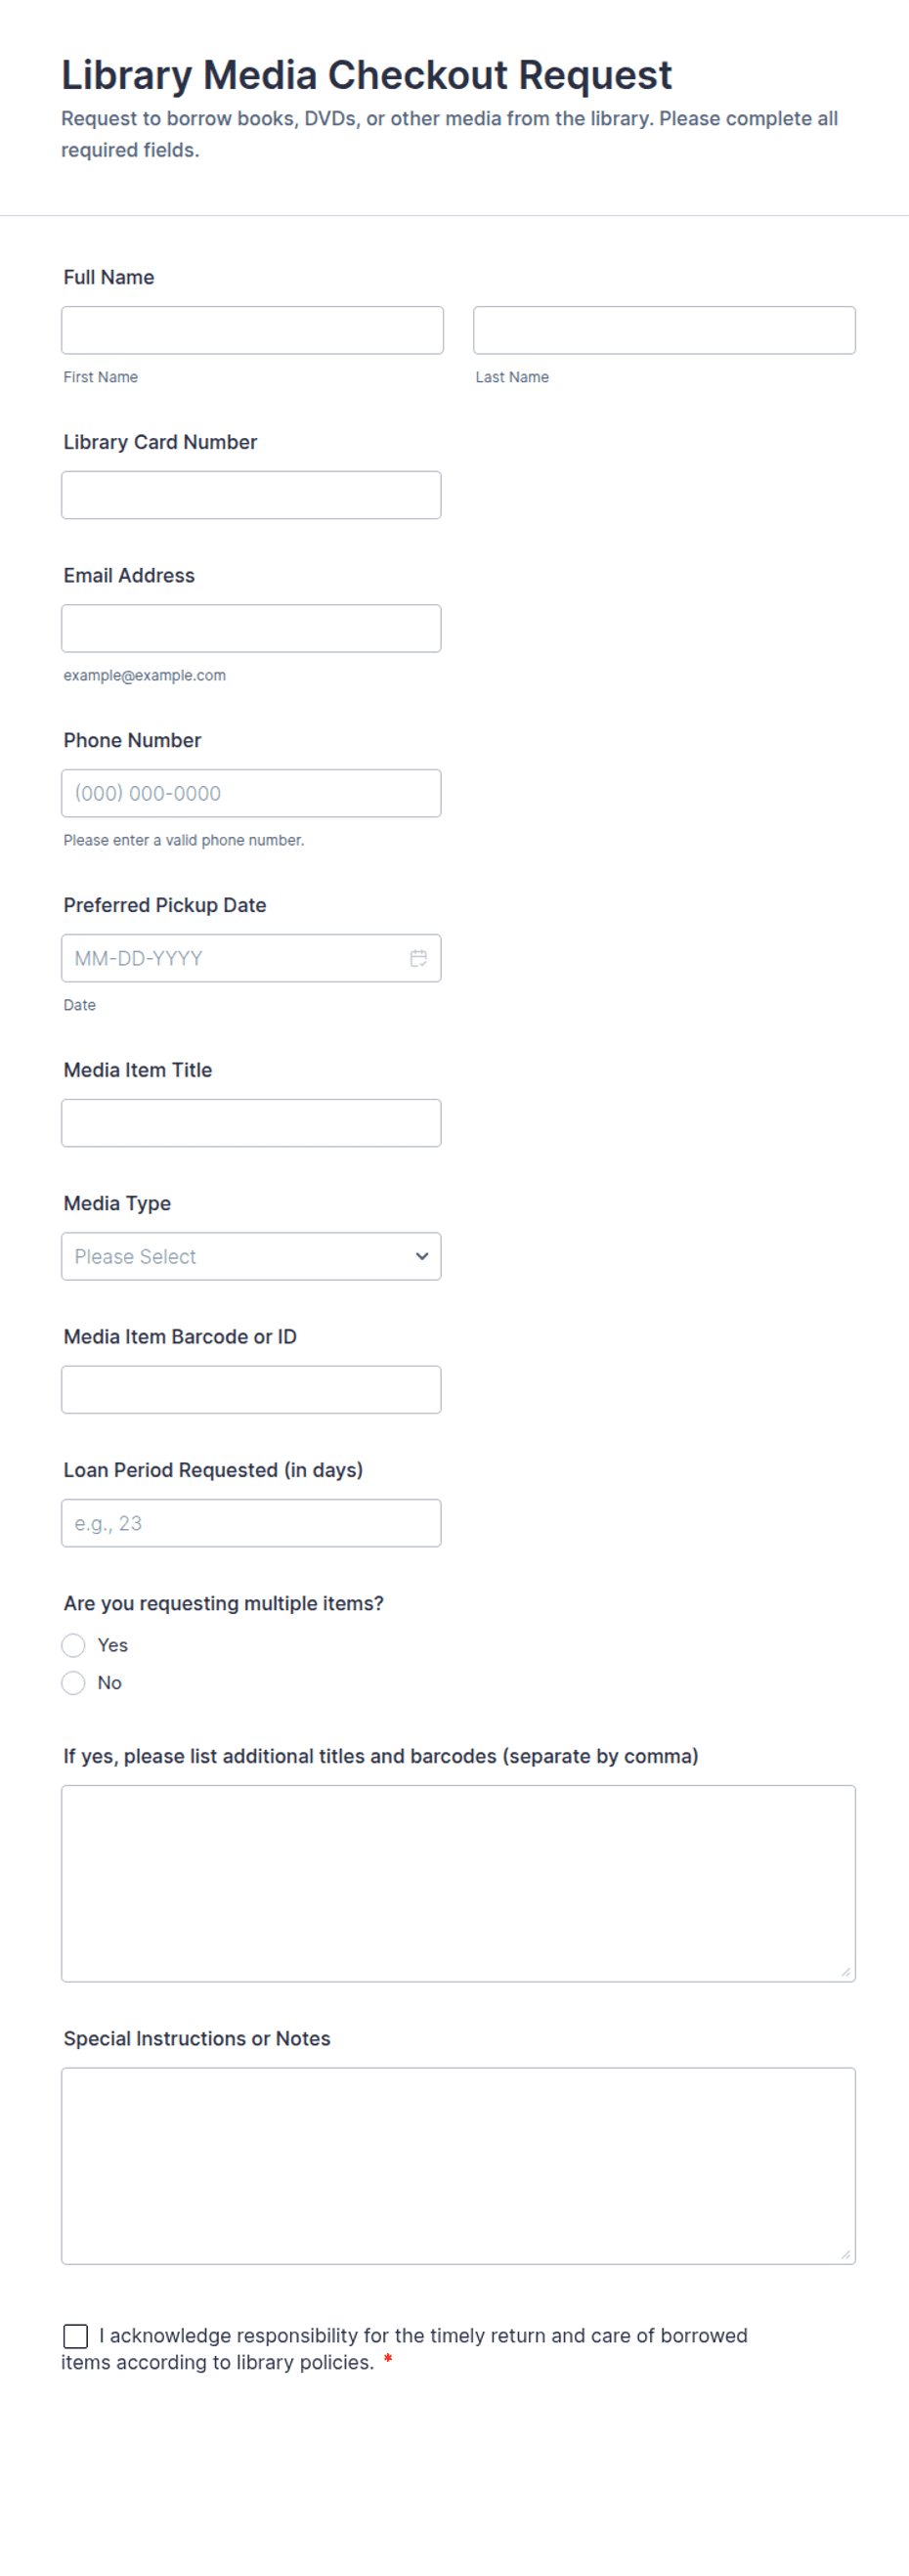Viewport: 909px width, 2576px height.
Task: Check the responsibility acknowledgment checkbox
Action: [76, 2335]
